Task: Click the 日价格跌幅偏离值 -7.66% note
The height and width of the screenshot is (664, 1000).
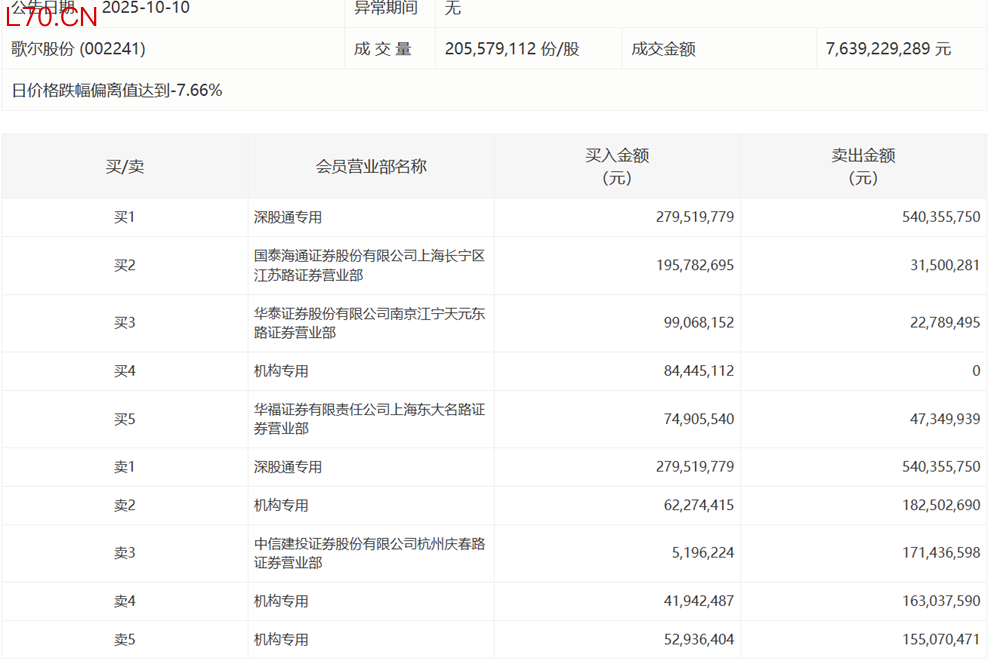Action: point(117,90)
